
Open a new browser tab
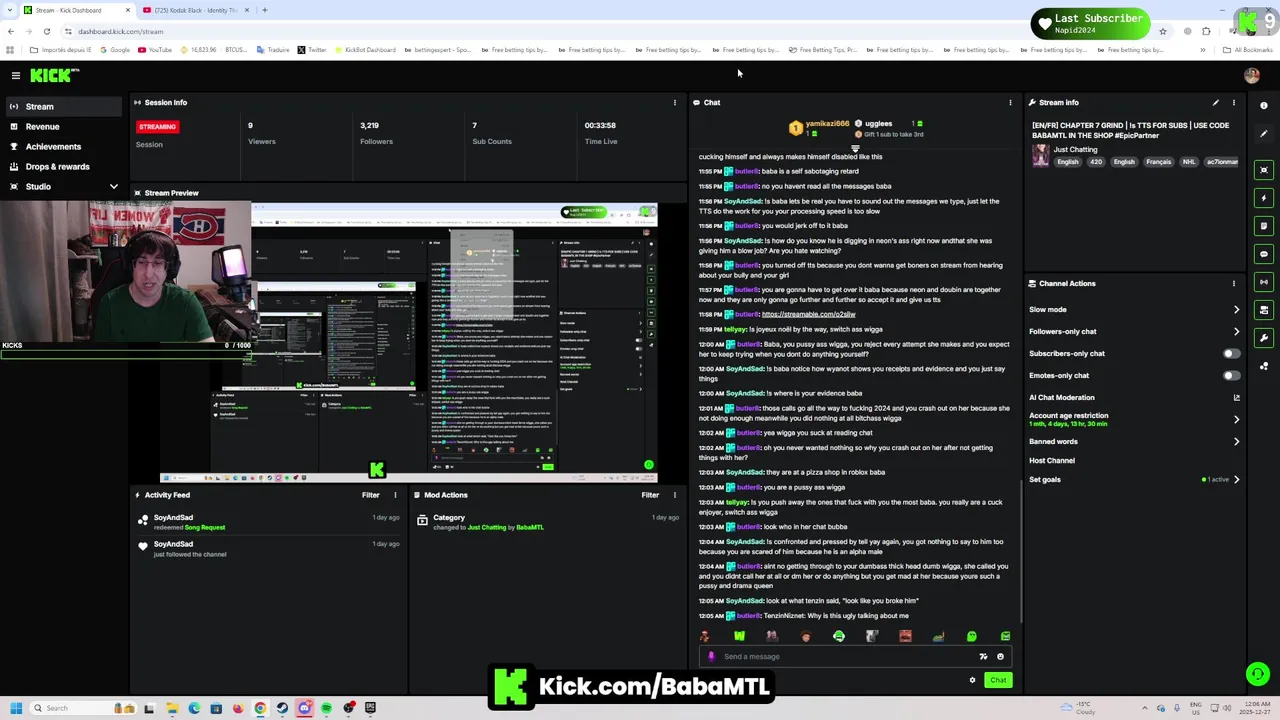click(264, 10)
